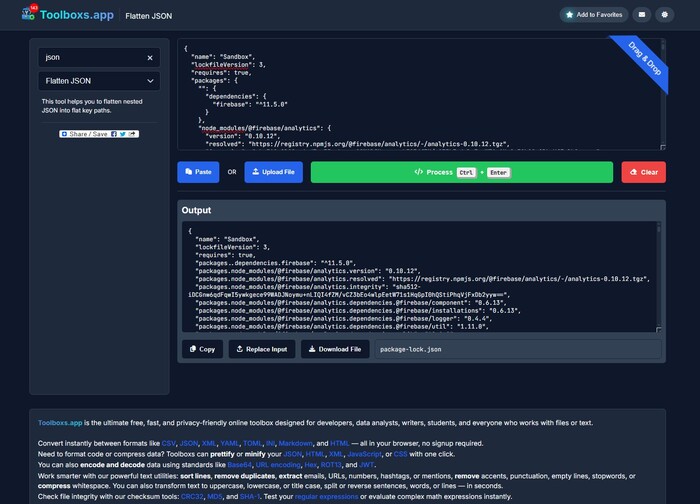The image size is (700, 504).
Task: Open the JavaScript link
Action: click(364, 454)
